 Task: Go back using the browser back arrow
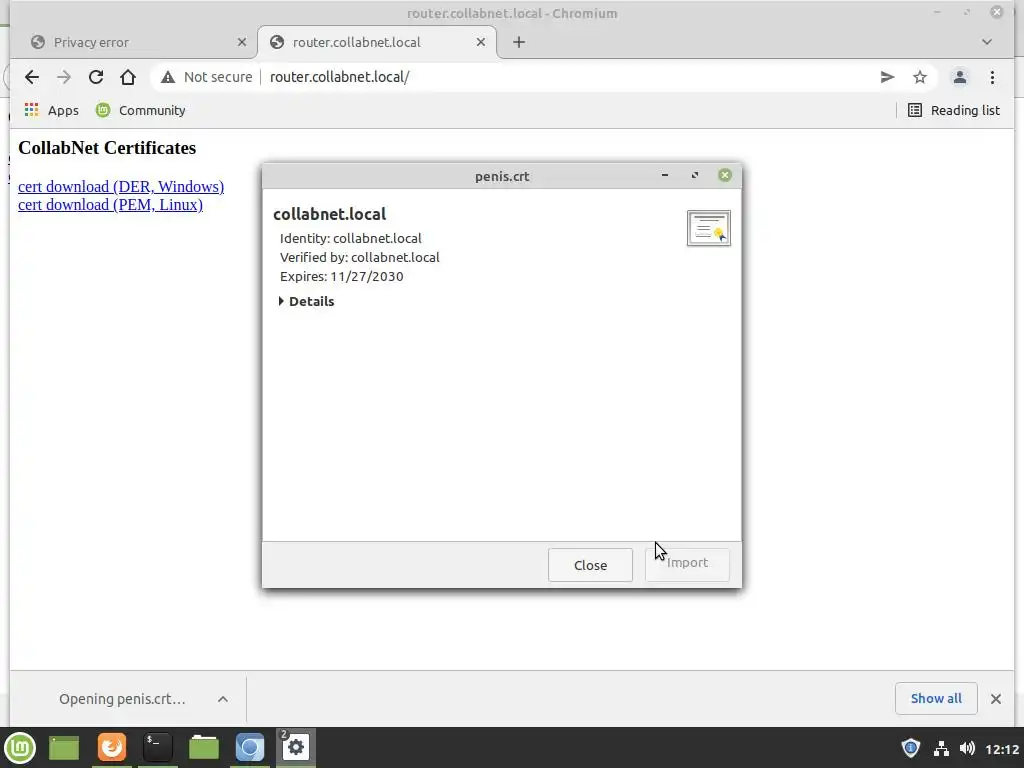pos(31,77)
